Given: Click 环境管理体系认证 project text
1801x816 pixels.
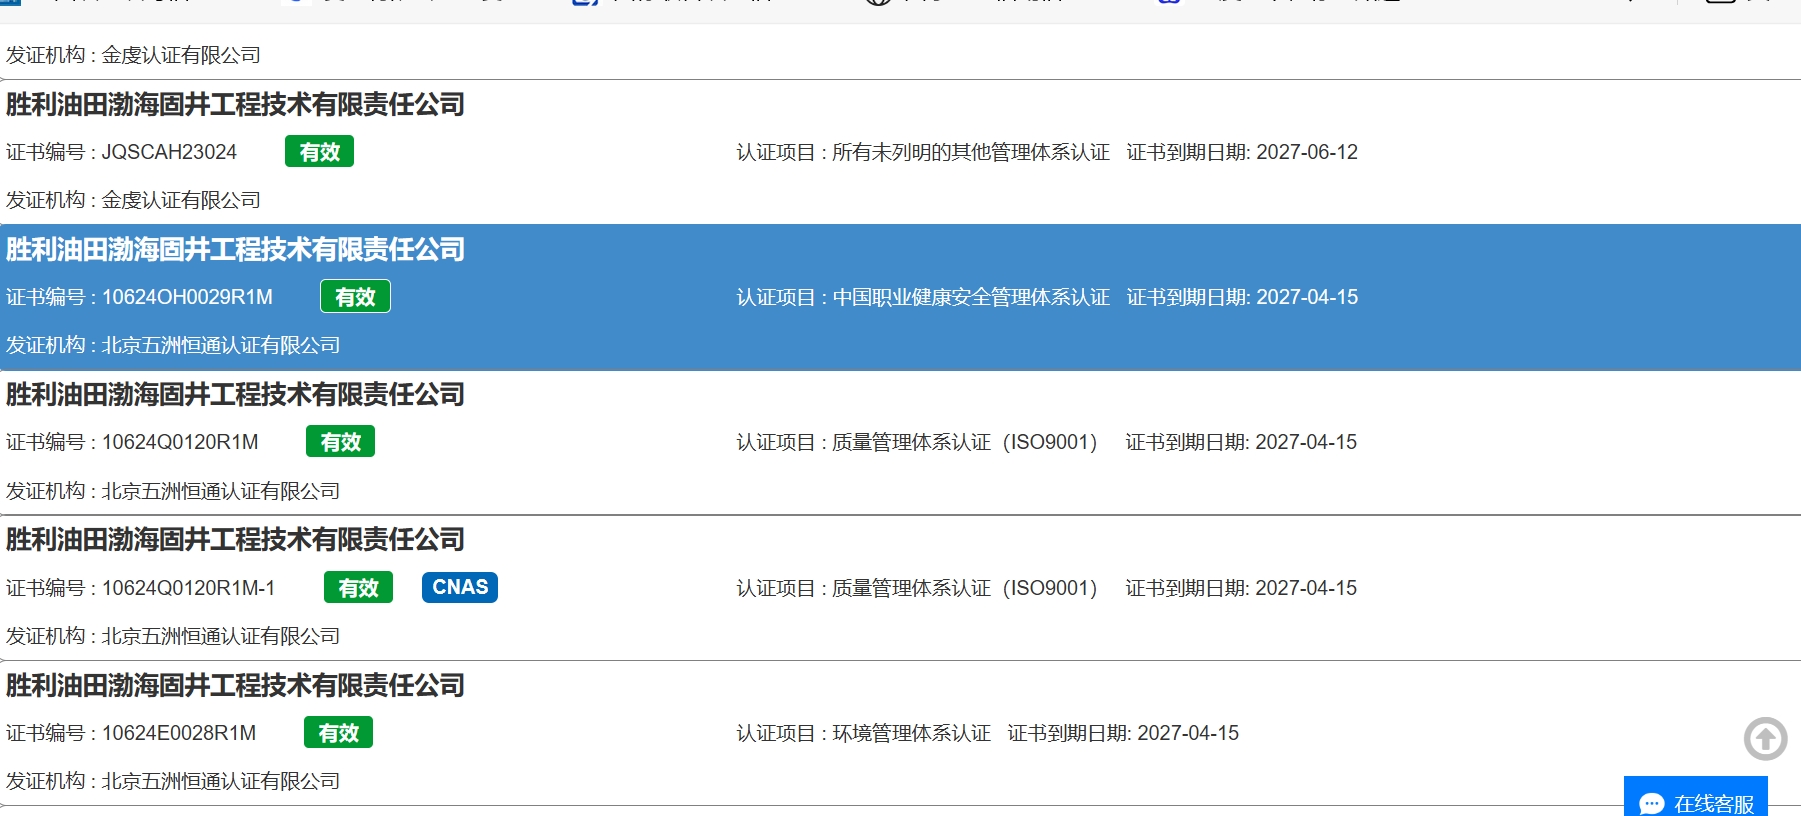Looking at the screenshot, I should pos(911,733).
